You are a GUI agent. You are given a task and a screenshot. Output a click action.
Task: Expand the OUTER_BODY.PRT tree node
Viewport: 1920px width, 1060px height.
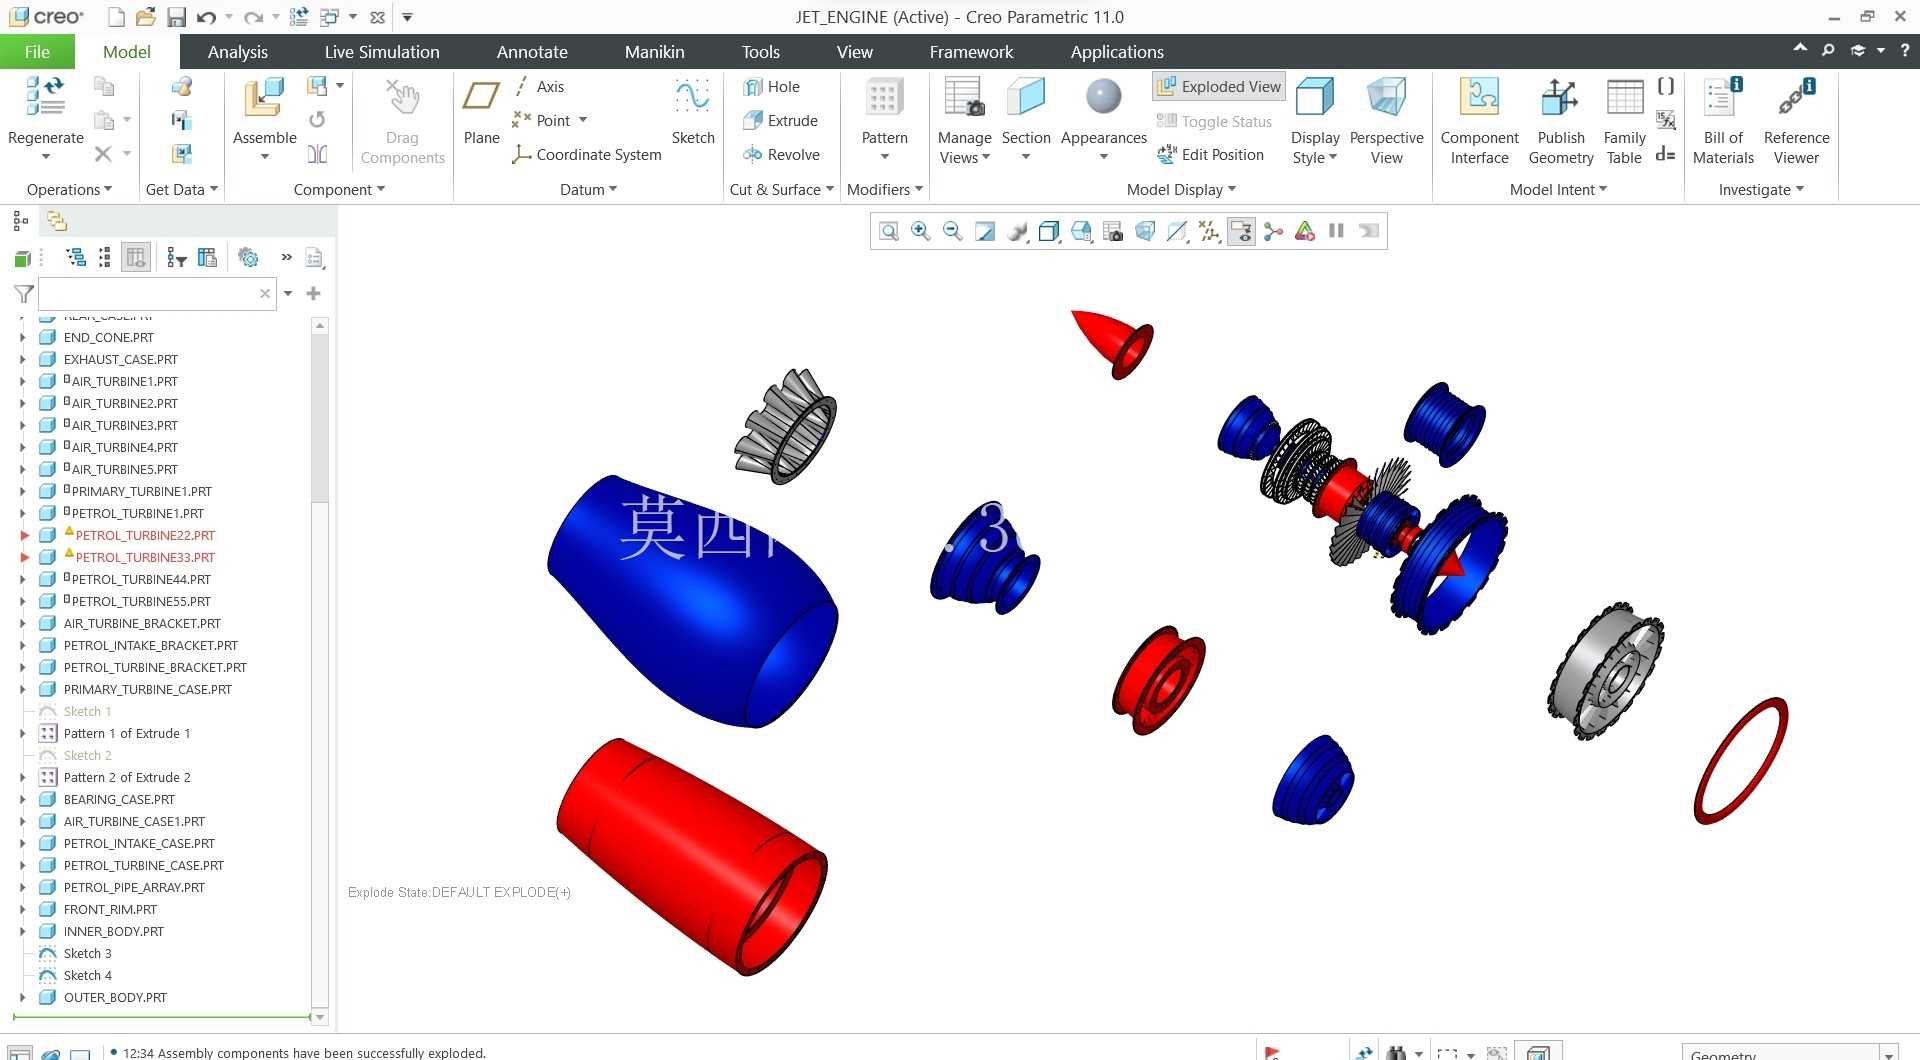(x=23, y=998)
